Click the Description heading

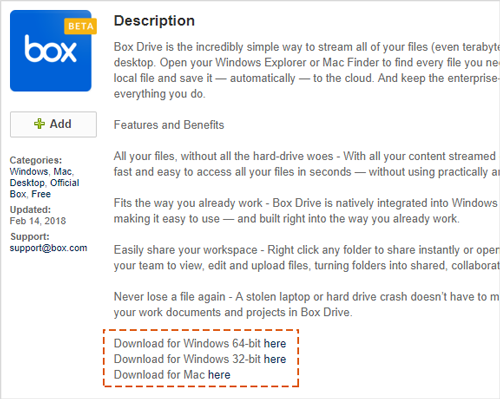pos(154,21)
